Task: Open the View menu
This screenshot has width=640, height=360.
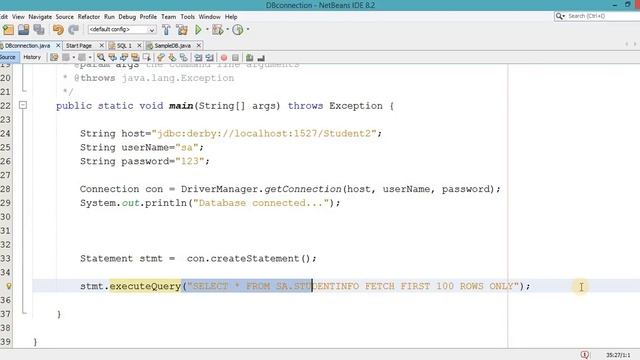Action: (18, 17)
